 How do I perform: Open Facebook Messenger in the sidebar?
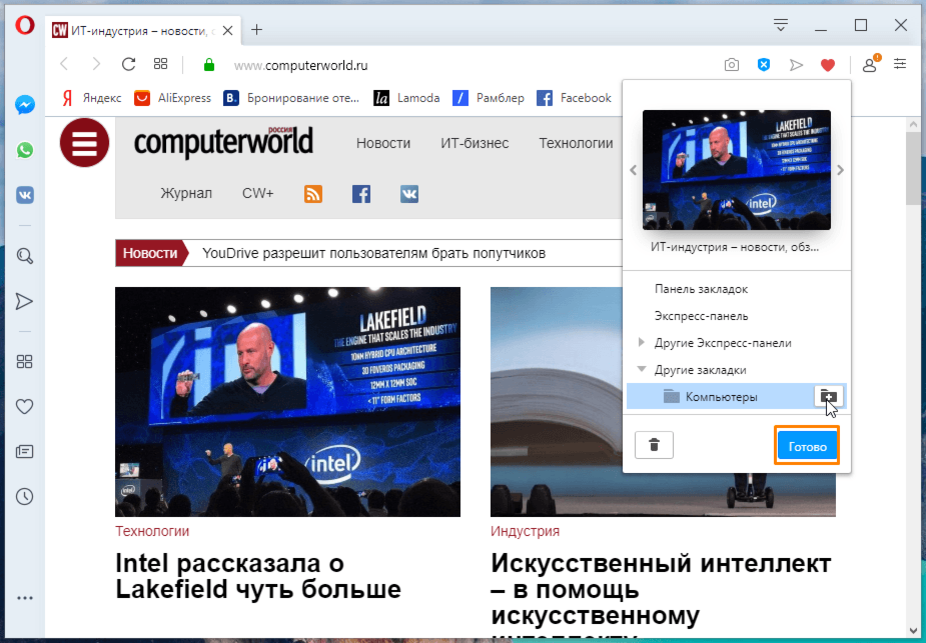25,105
